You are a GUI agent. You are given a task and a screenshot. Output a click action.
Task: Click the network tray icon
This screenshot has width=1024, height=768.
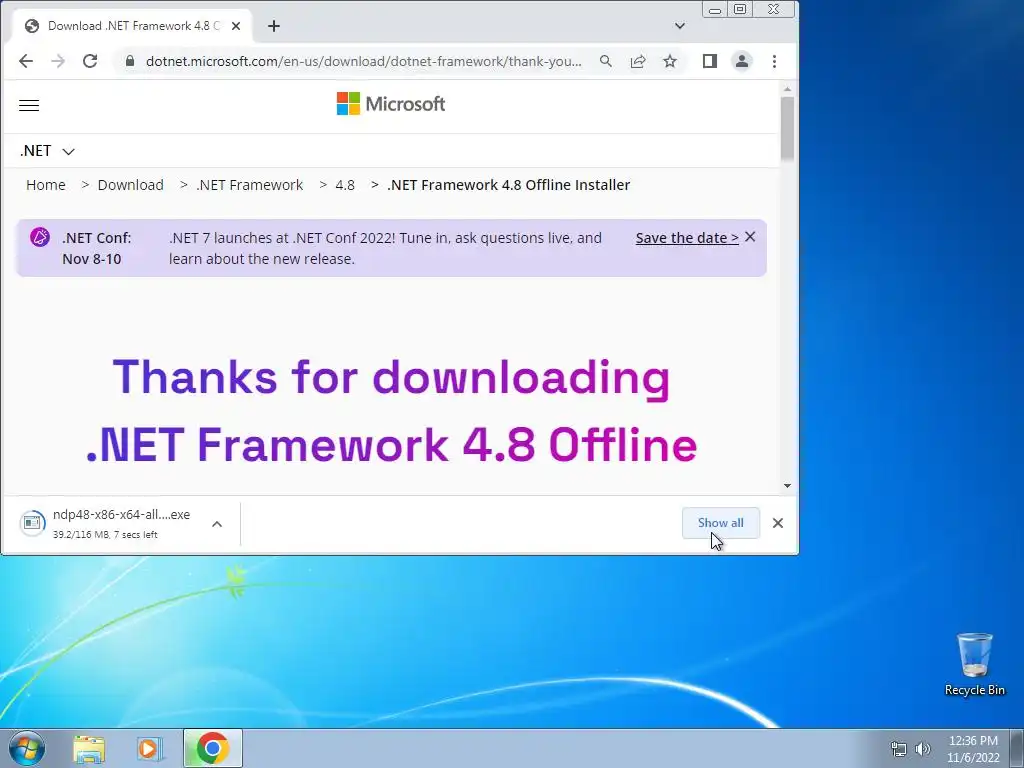point(899,749)
